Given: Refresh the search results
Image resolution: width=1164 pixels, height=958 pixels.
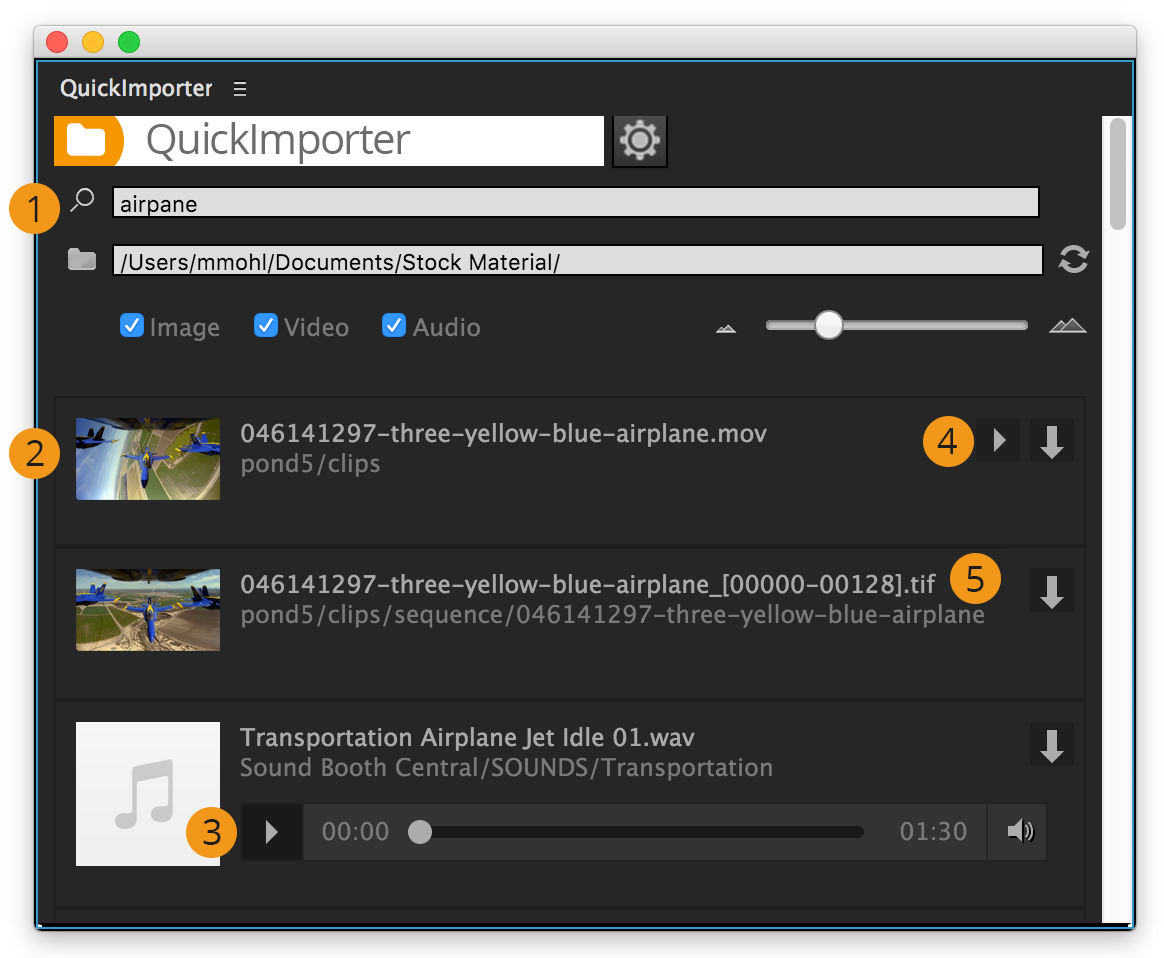Looking at the screenshot, I should click(x=1073, y=259).
